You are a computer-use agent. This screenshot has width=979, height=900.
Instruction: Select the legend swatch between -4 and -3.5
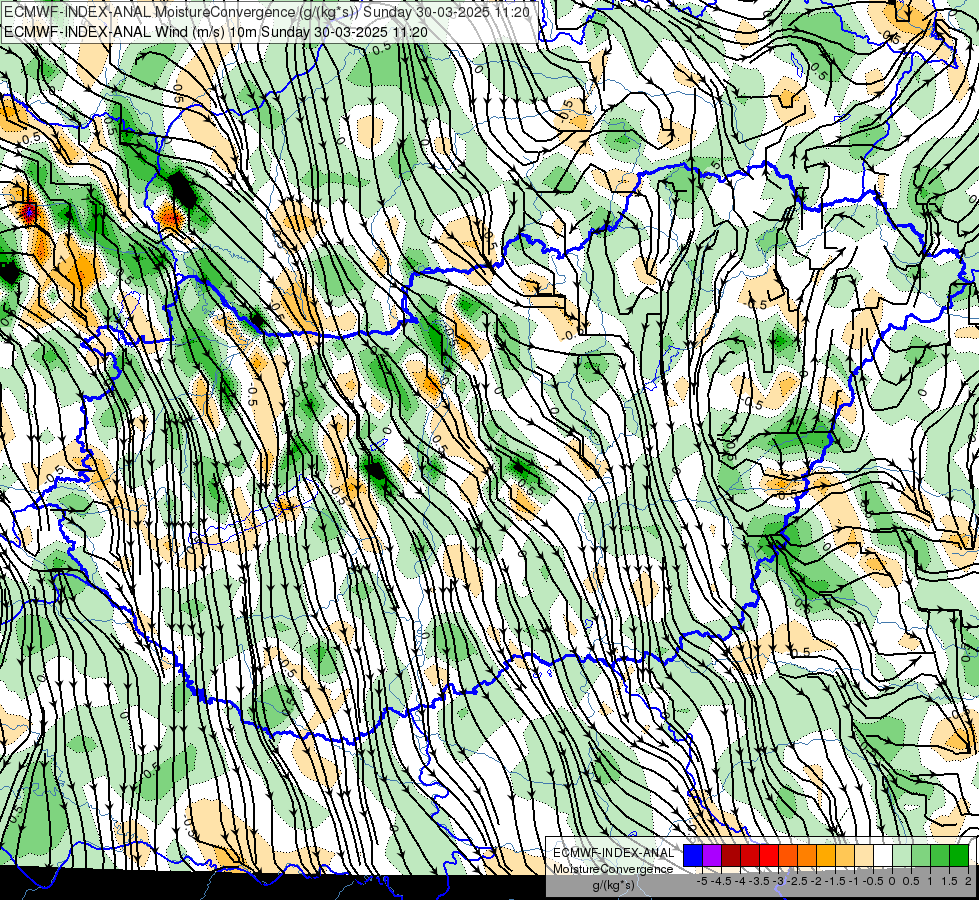pos(750,856)
